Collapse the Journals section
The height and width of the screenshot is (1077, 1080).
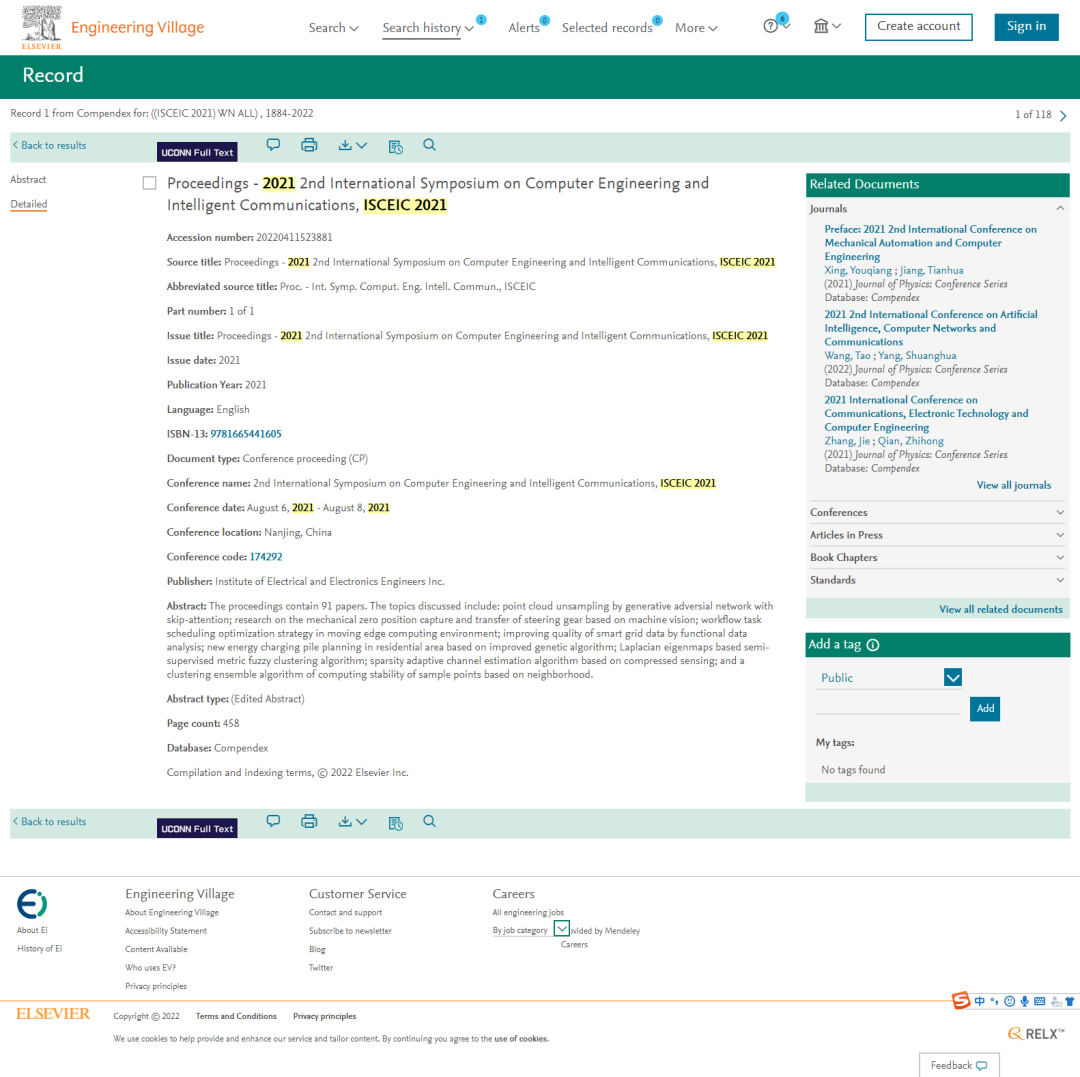[1060, 209]
